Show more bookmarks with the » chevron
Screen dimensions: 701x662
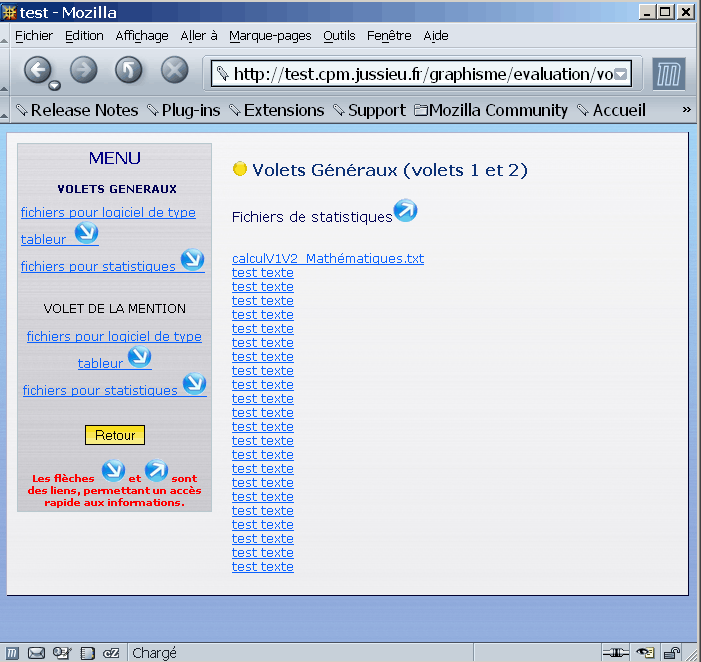click(x=686, y=110)
